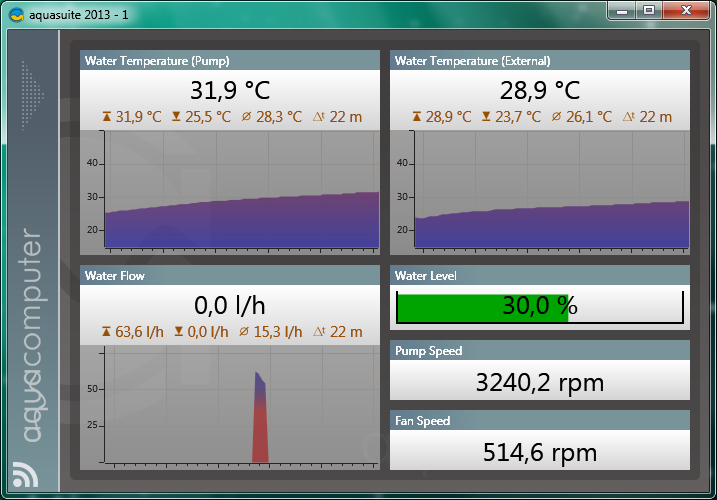Click pump temperature min icon
This screenshot has width=717, height=500.
pos(176,117)
